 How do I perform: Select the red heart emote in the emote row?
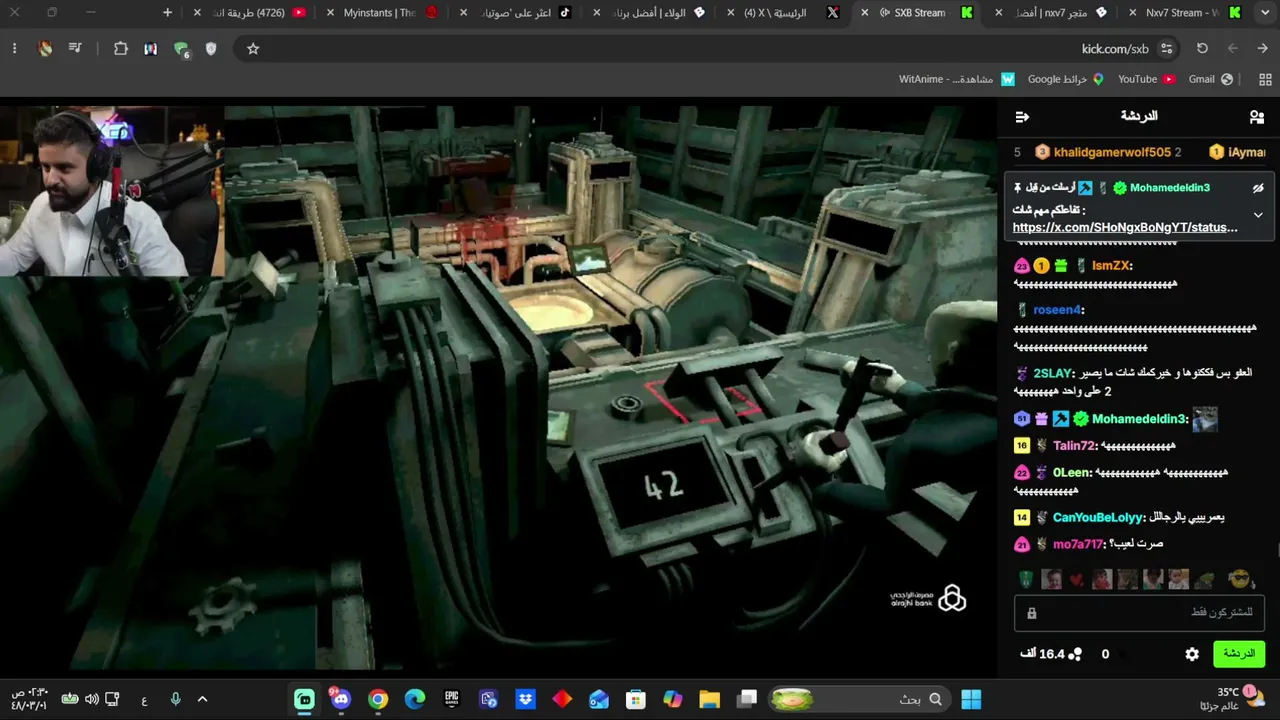[1076, 580]
